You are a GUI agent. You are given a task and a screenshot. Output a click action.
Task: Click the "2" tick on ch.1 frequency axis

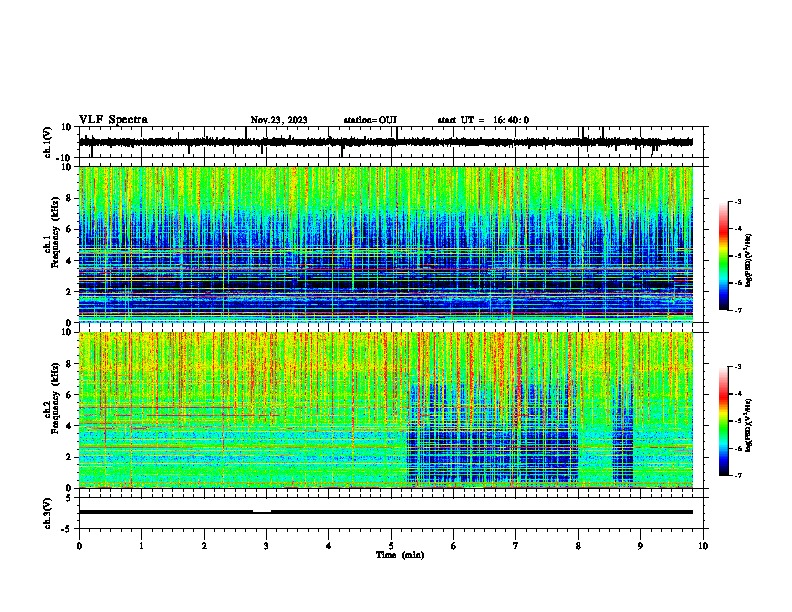70,292
